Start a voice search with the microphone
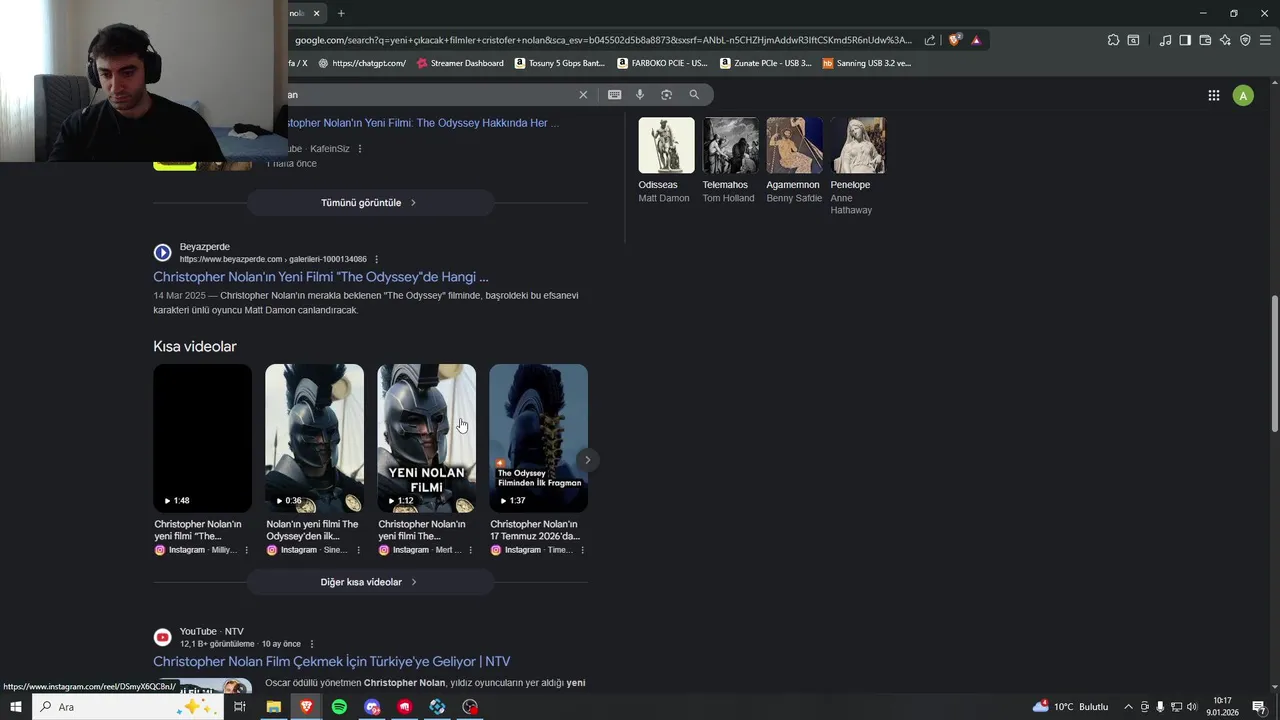The image size is (1280, 720). click(640, 94)
